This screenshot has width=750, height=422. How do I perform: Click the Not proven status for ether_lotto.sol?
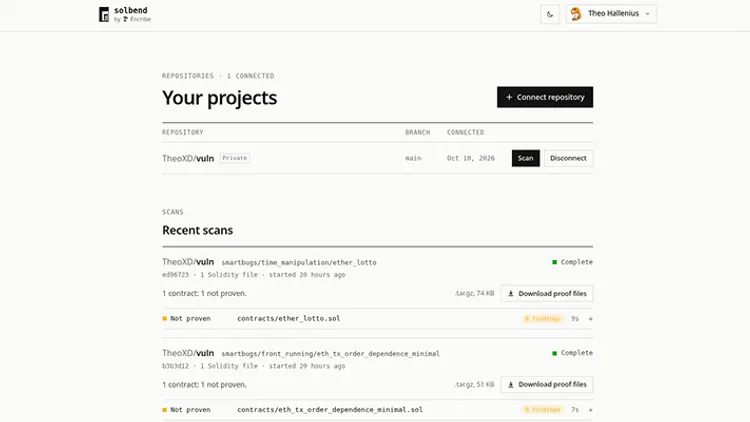tap(186, 319)
